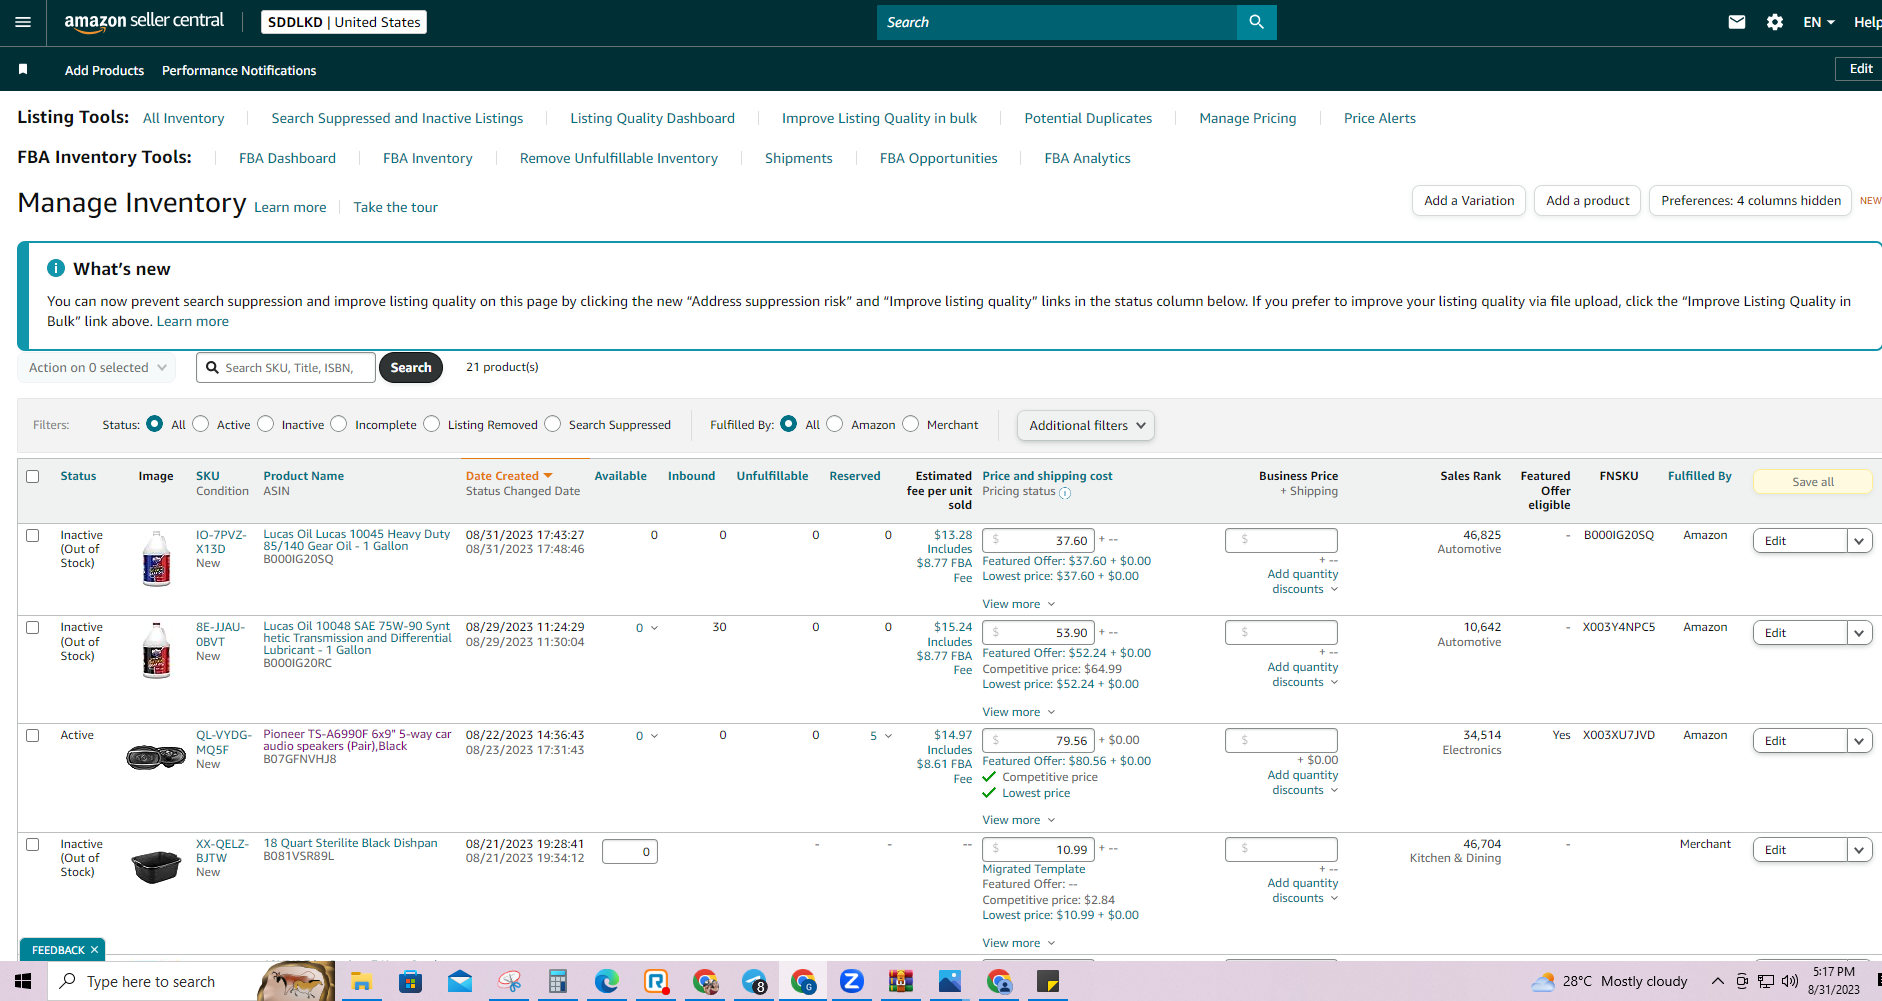Open Microsoft Store from the taskbar
Image resolution: width=1882 pixels, height=1001 pixels.
coord(410,982)
